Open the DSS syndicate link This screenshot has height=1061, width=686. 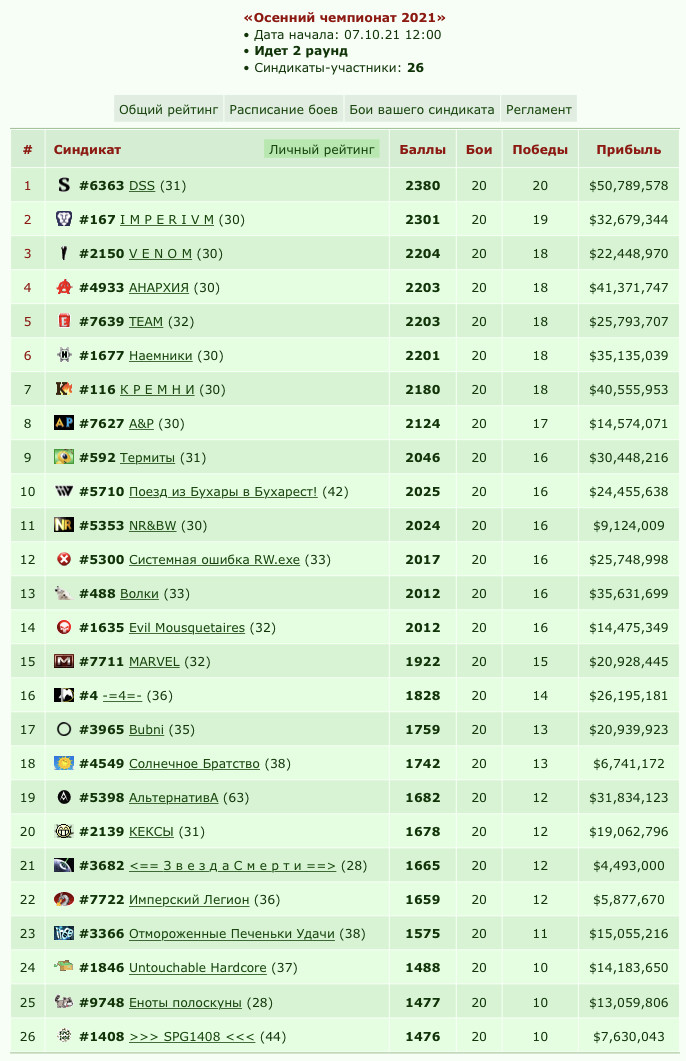point(142,185)
